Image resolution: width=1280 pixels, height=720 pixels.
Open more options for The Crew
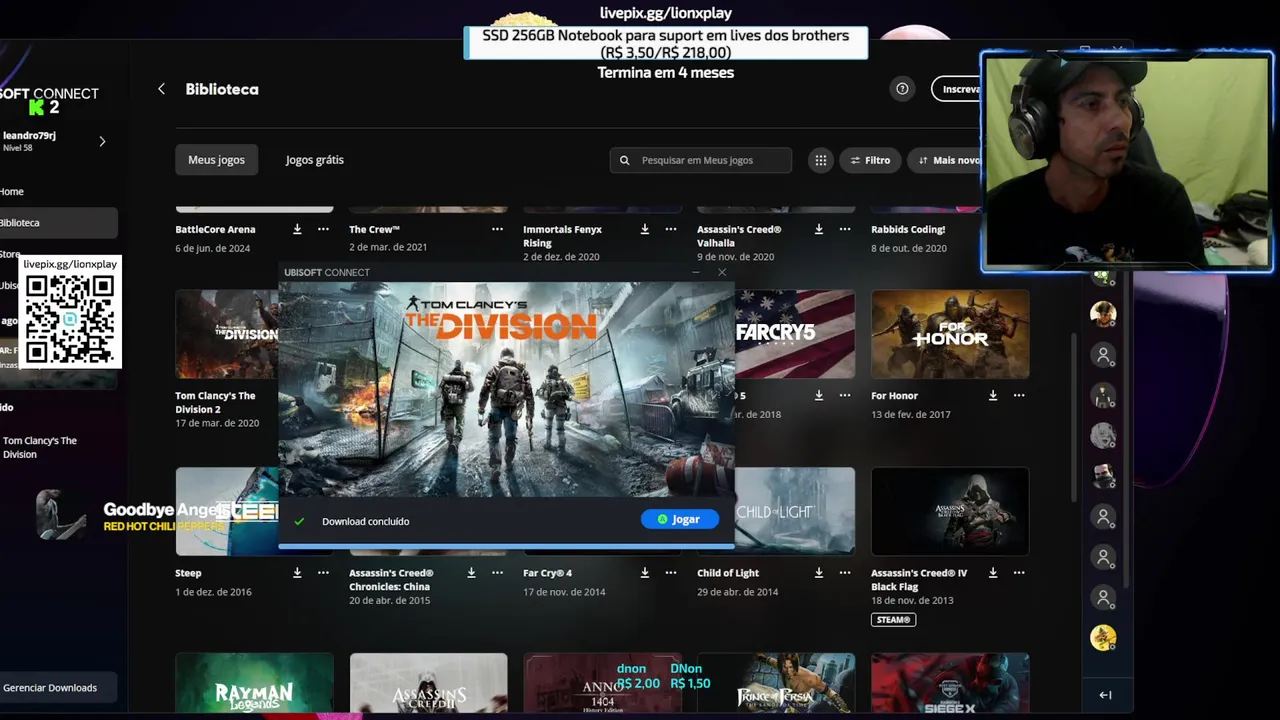497,229
